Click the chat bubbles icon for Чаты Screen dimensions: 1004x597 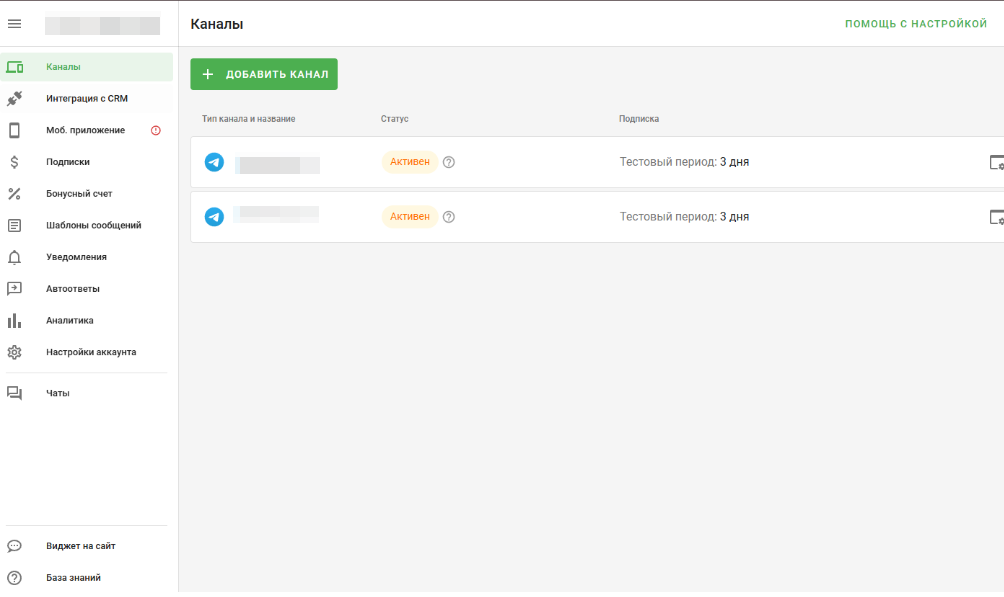14,393
